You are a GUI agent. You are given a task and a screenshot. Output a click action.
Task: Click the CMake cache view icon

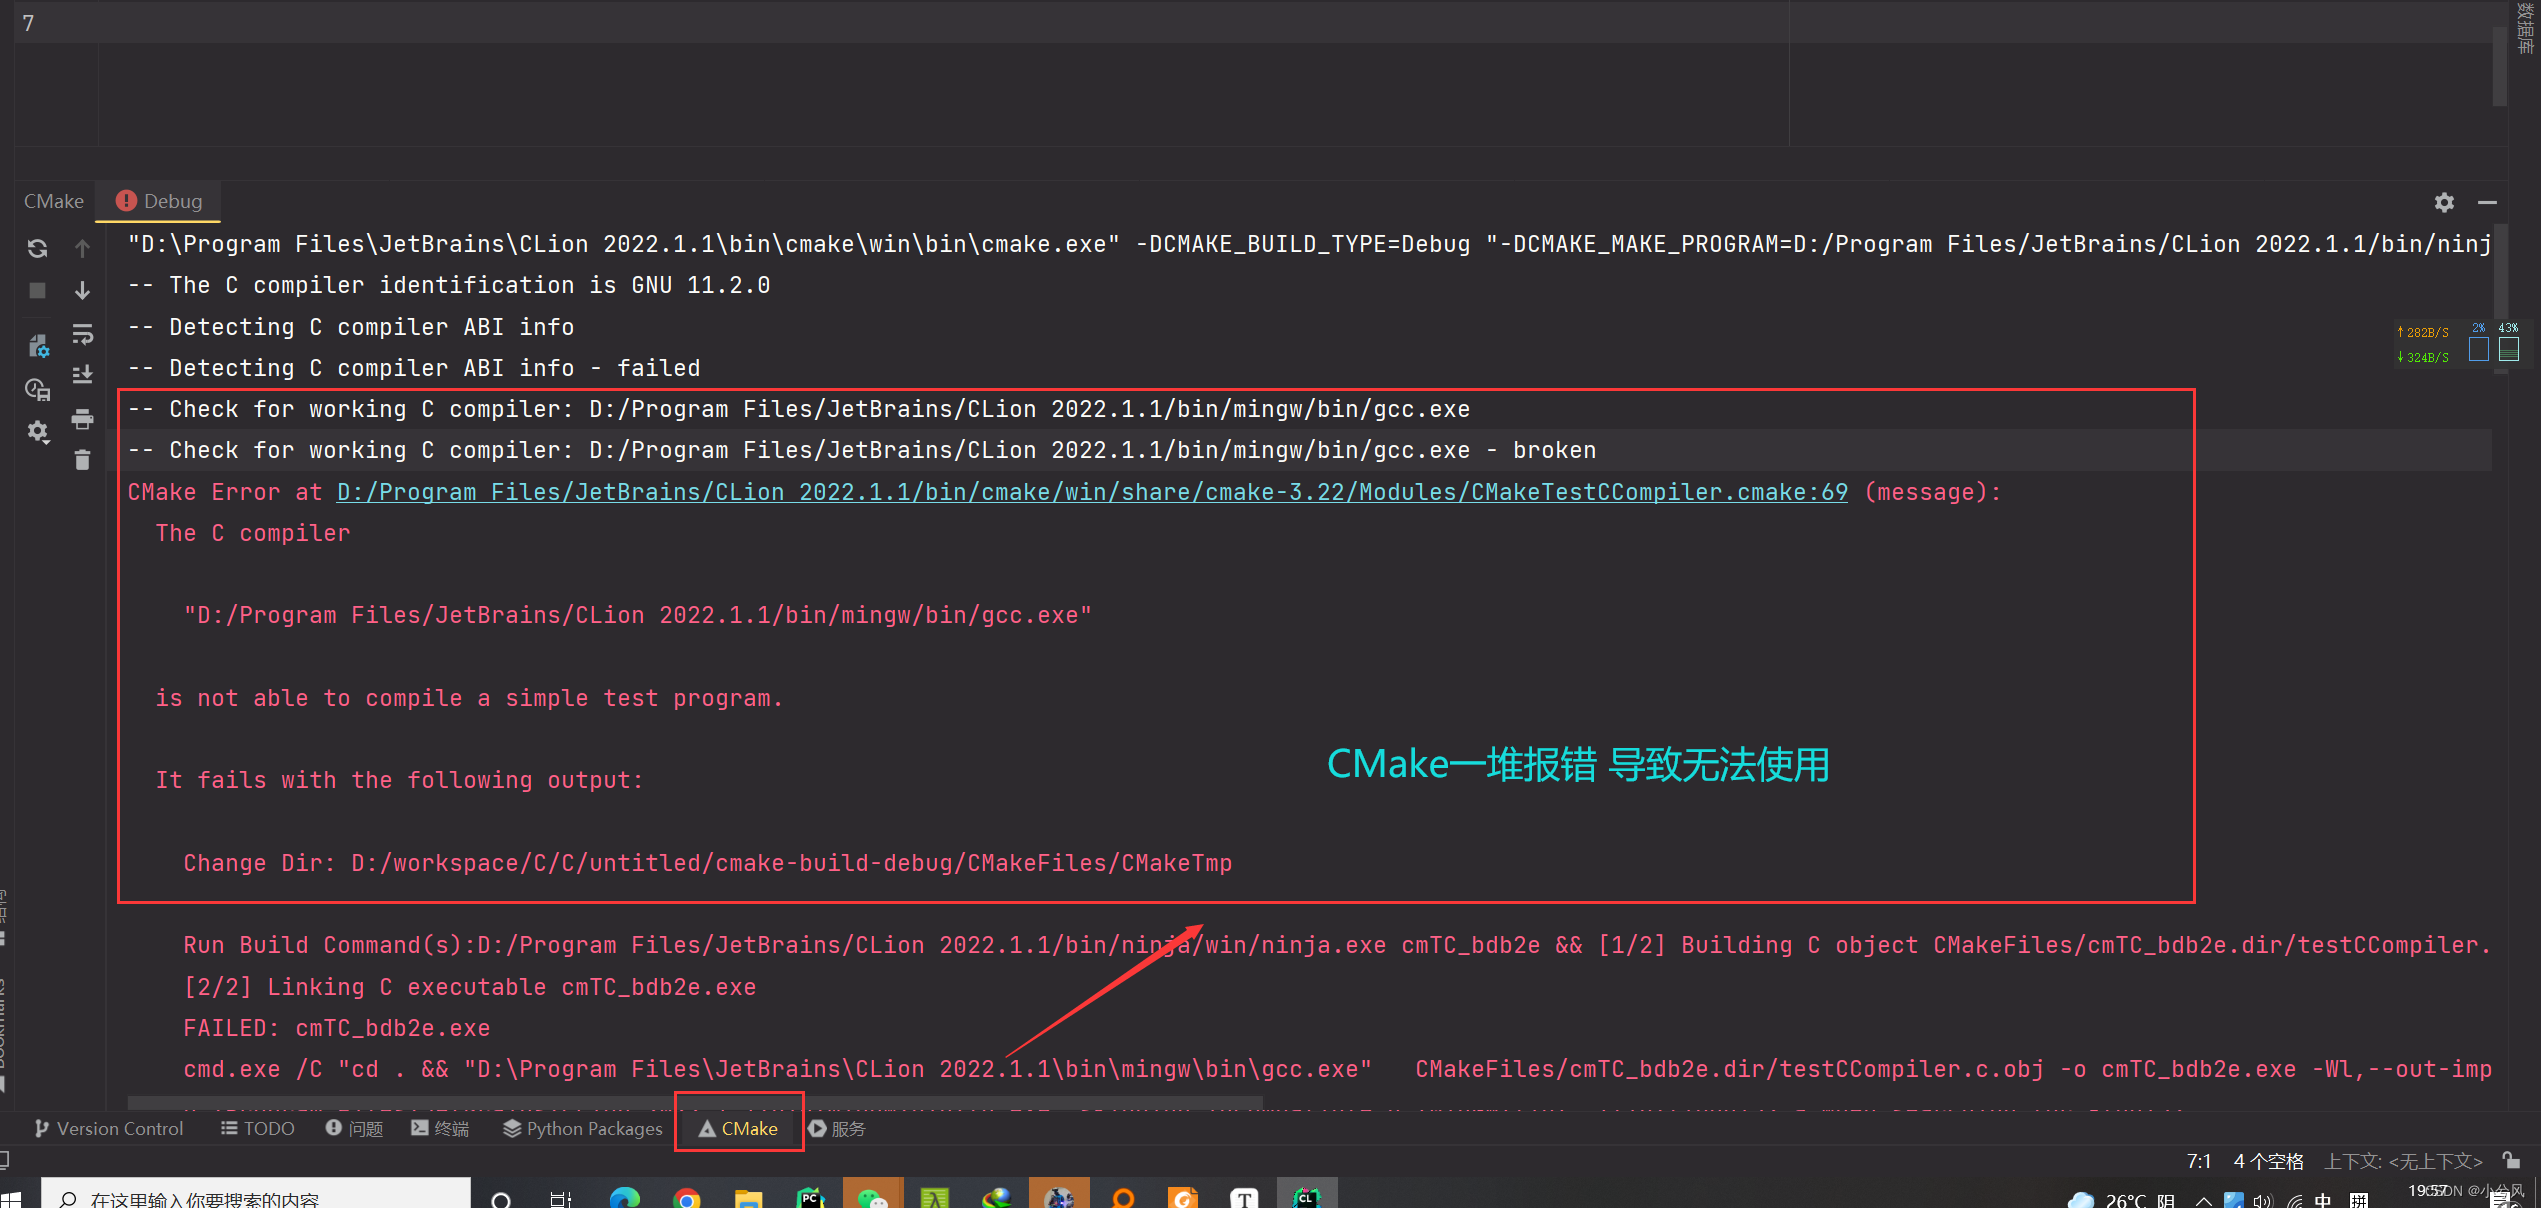pos(37,389)
